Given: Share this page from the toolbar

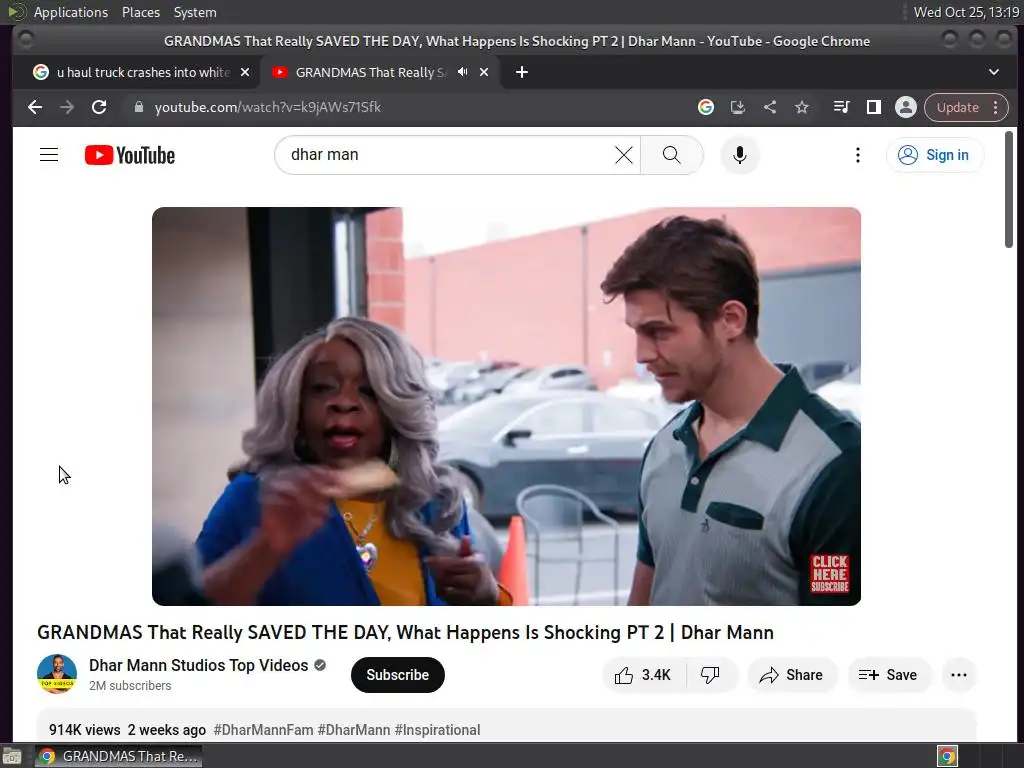Looking at the screenshot, I should tap(770, 107).
